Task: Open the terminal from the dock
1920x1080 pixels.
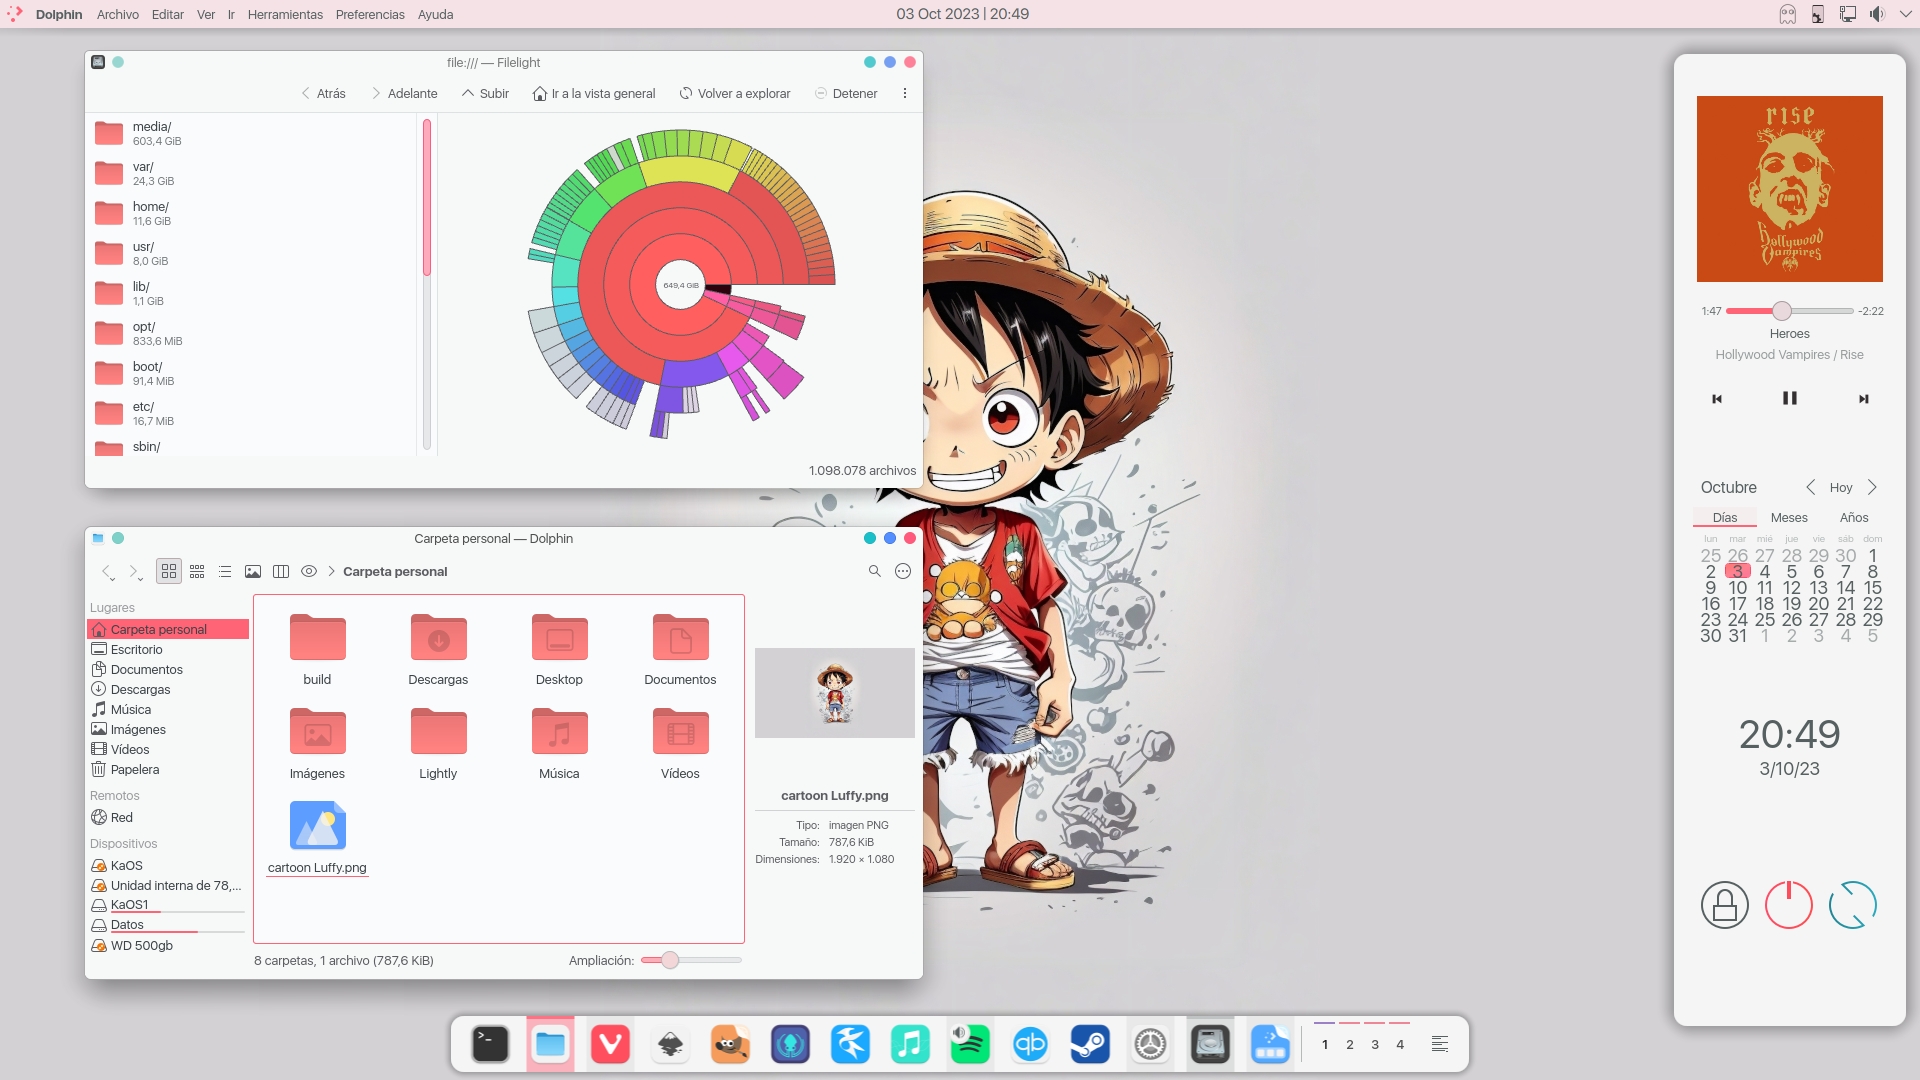Action: point(490,1045)
